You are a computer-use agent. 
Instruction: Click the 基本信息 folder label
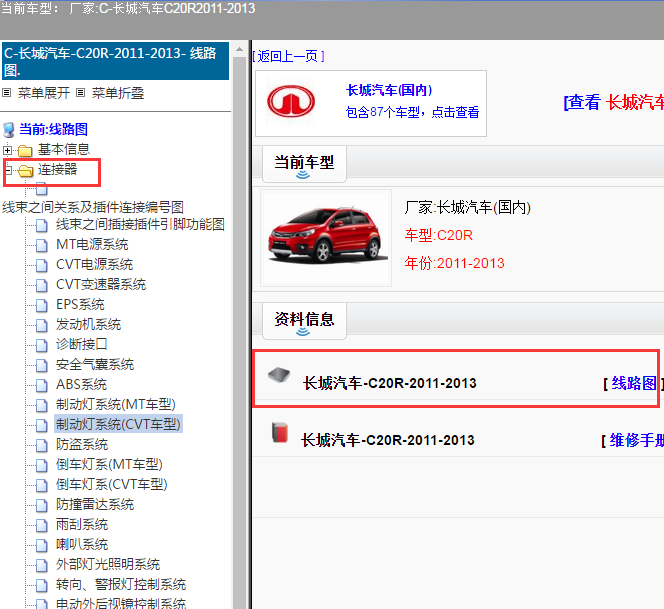64,150
